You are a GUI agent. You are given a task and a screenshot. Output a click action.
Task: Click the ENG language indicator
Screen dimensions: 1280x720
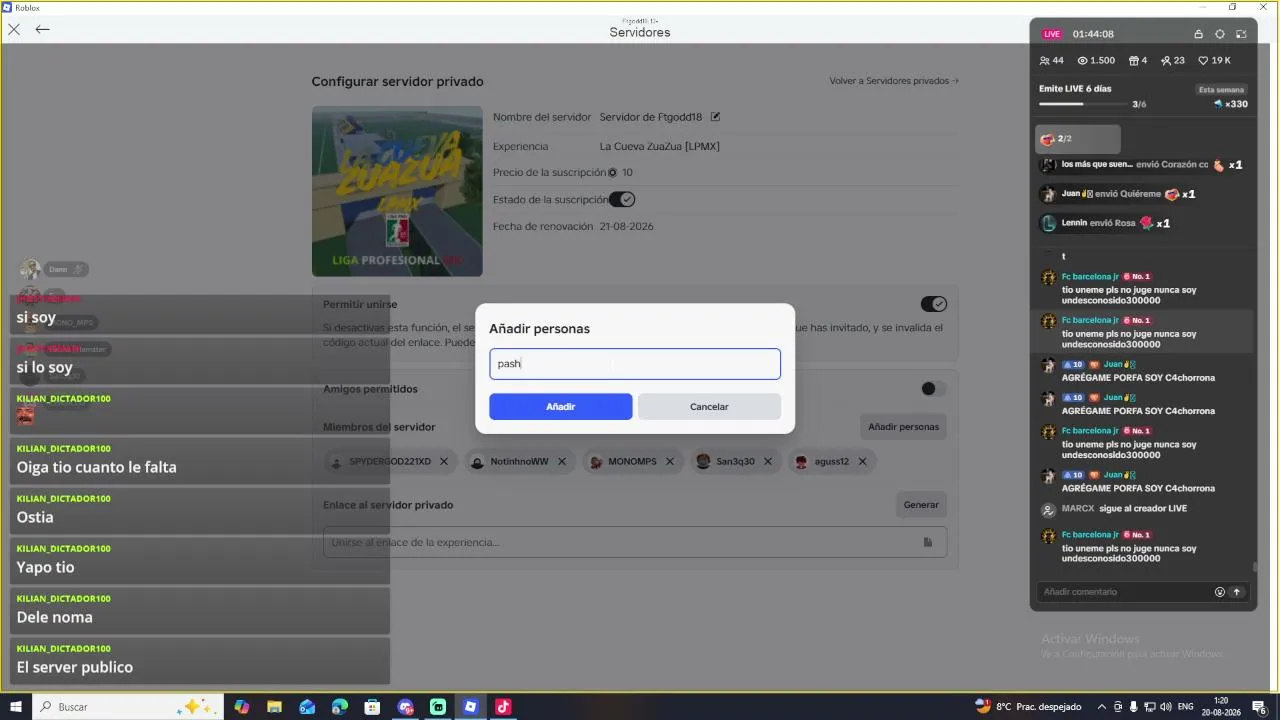pyautogui.click(x=1186, y=707)
